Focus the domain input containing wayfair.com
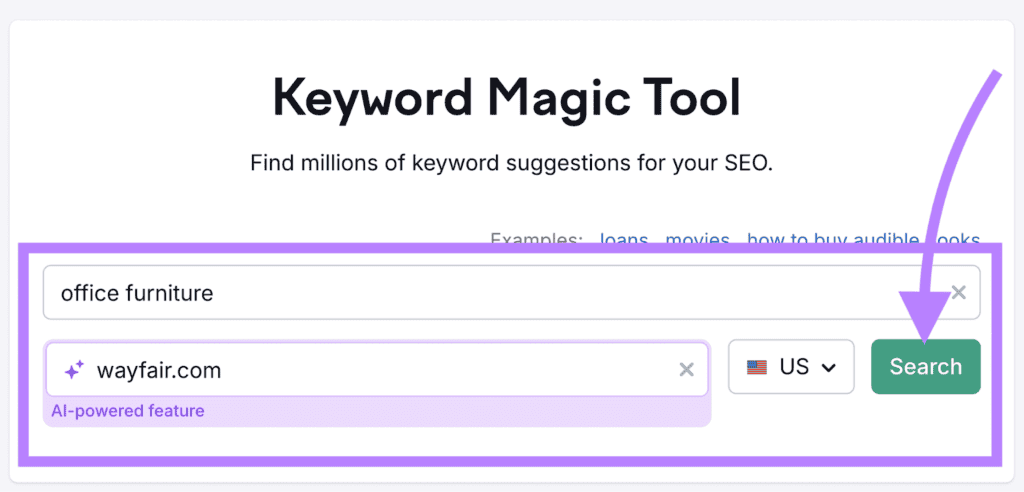 [x=400, y=370]
